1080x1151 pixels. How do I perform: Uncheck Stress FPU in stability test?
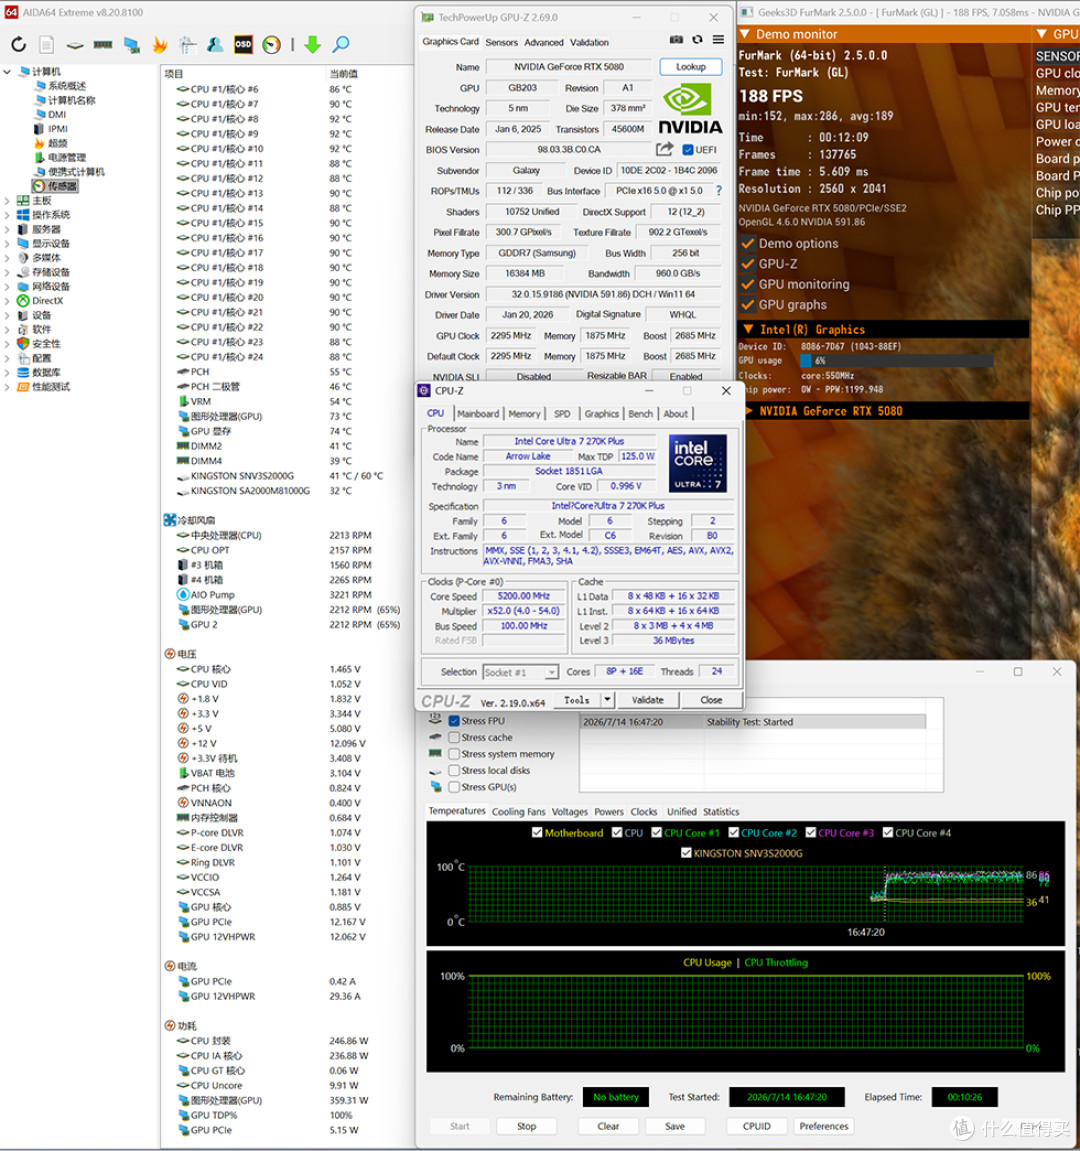[x=454, y=721]
